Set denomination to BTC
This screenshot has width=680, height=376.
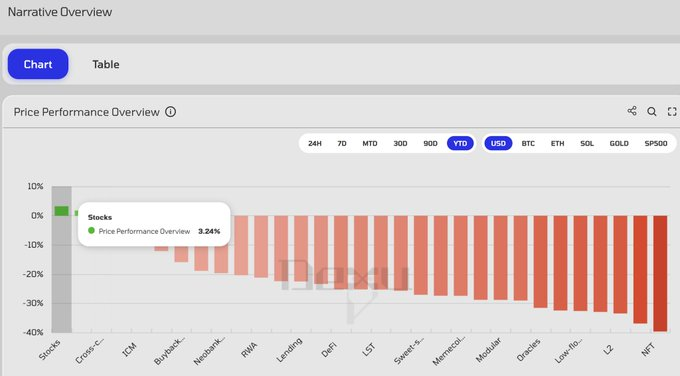[x=528, y=144]
